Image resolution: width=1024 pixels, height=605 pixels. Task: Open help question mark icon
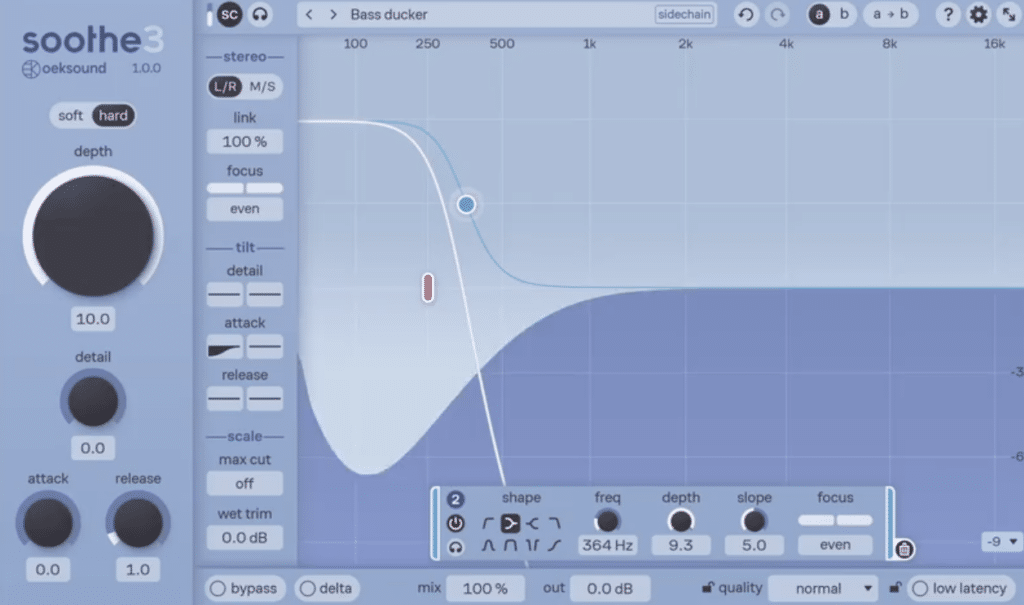(x=948, y=14)
